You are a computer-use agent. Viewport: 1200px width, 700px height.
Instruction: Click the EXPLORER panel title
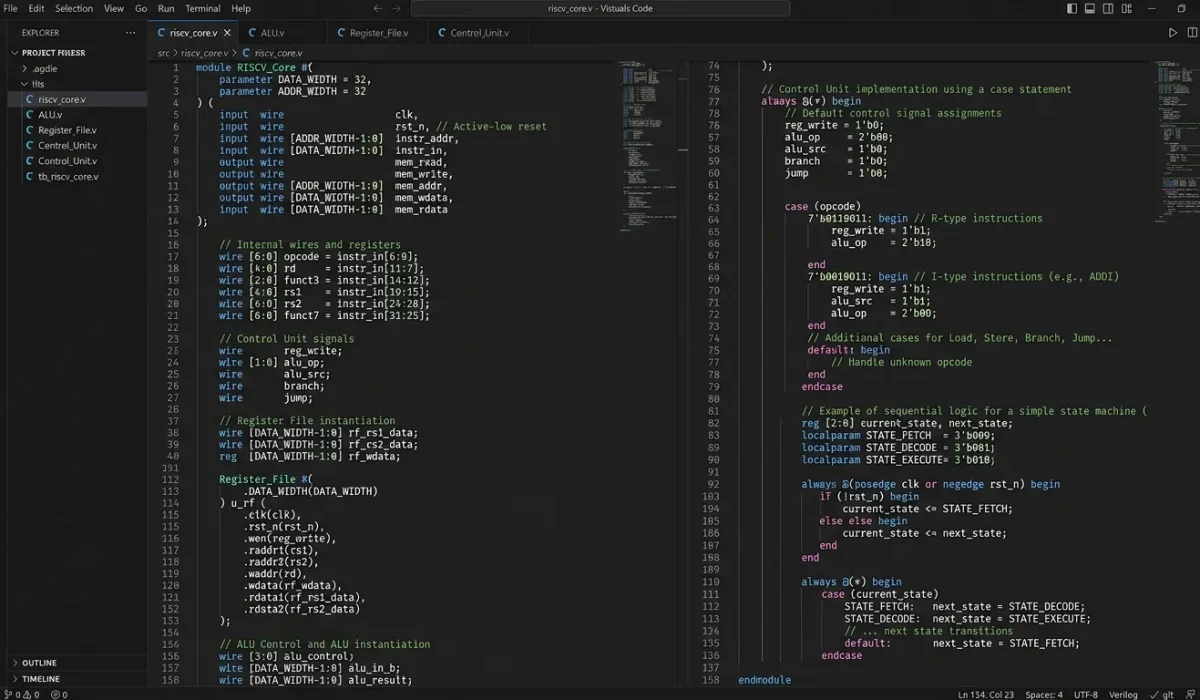pyautogui.click(x=41, y=33)
